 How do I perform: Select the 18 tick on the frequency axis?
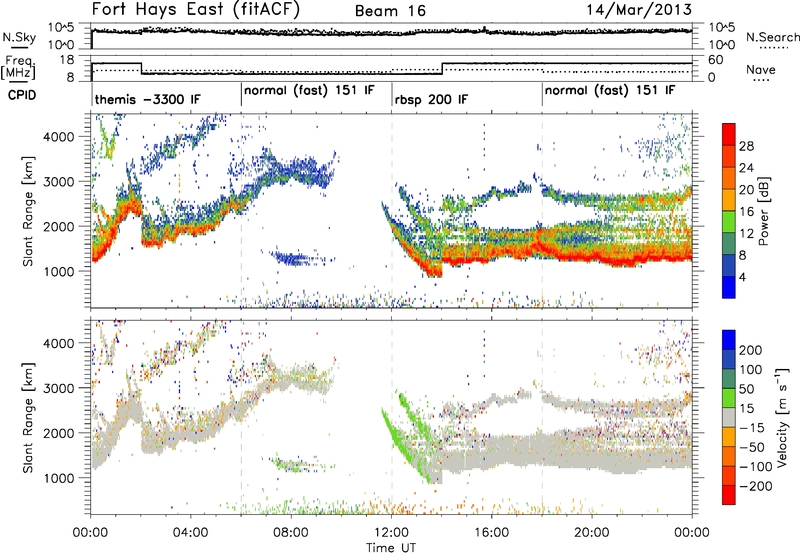[x=67, y=60]
